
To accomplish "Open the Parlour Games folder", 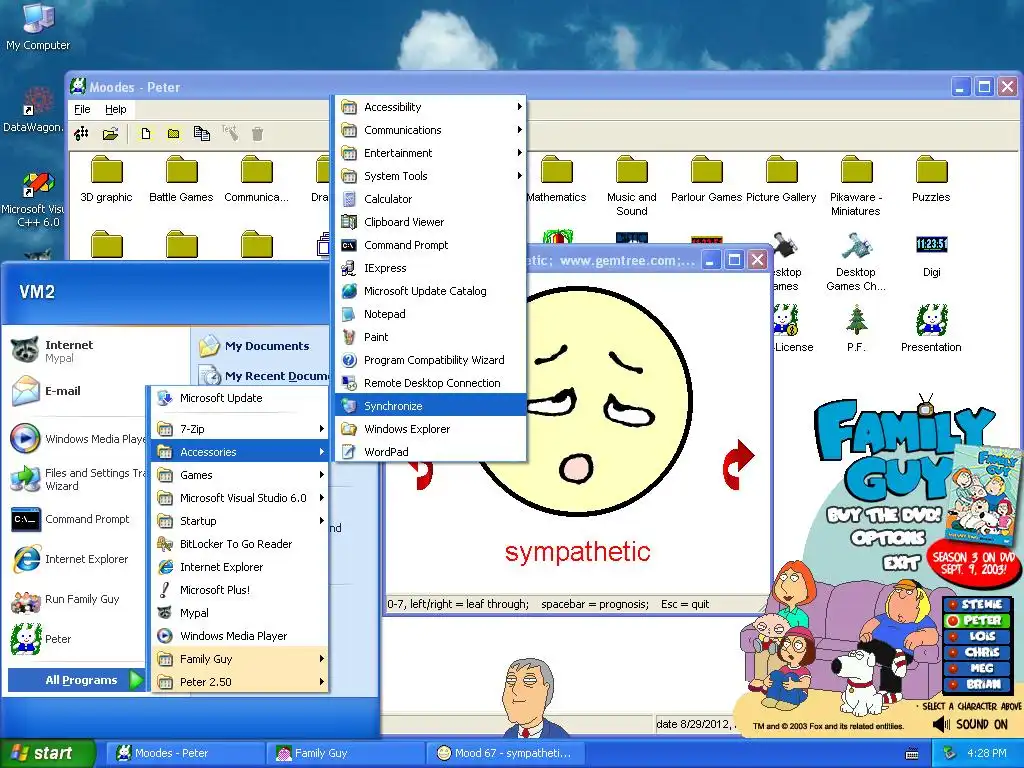I will click(707, 179).
